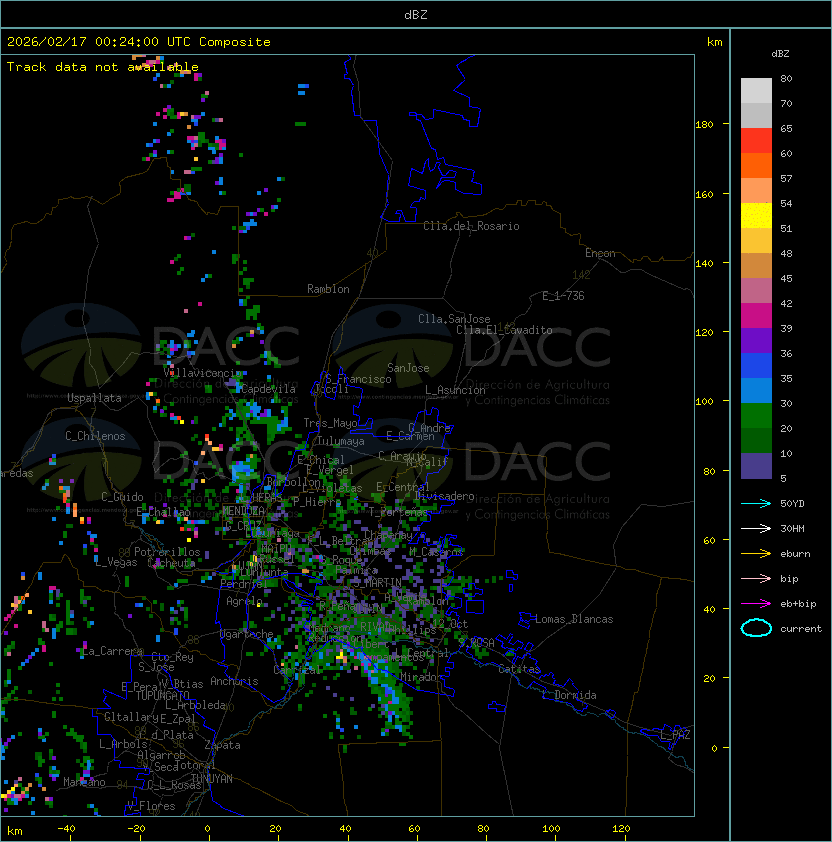Select the light gray 70–80 dBZ swatch

point(756,91)
